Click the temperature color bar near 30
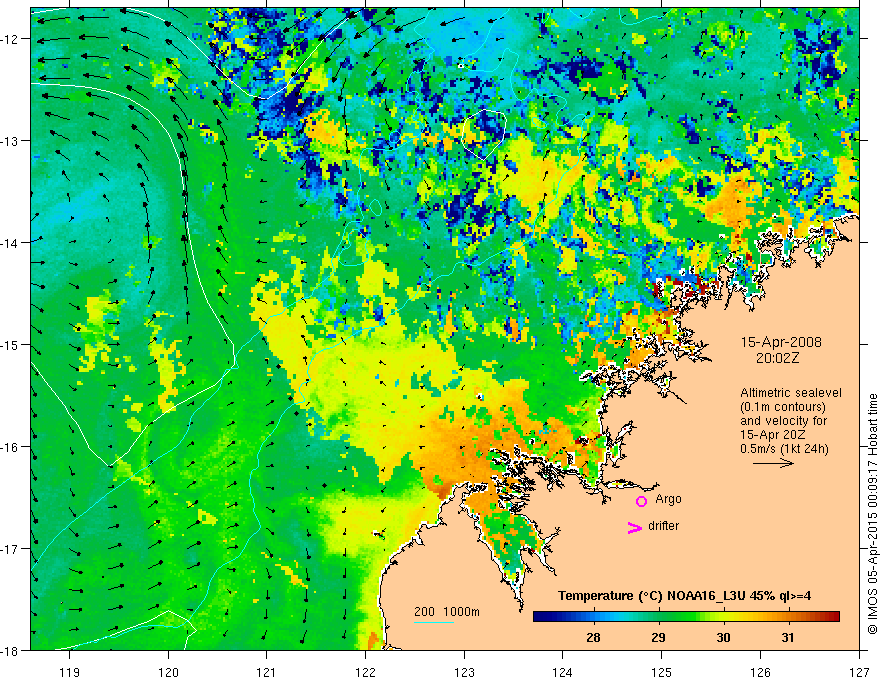This screenshot has height=680, width=880. [x=723, y=617]
